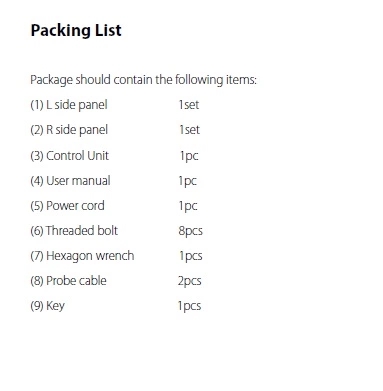Screen dimensions: 383x391
Task: Select the Key list item
Action: point(47,306)
